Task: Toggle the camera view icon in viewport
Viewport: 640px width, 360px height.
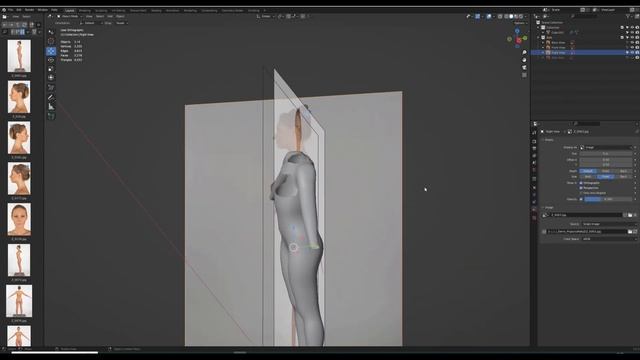Action: click(524, 67)
